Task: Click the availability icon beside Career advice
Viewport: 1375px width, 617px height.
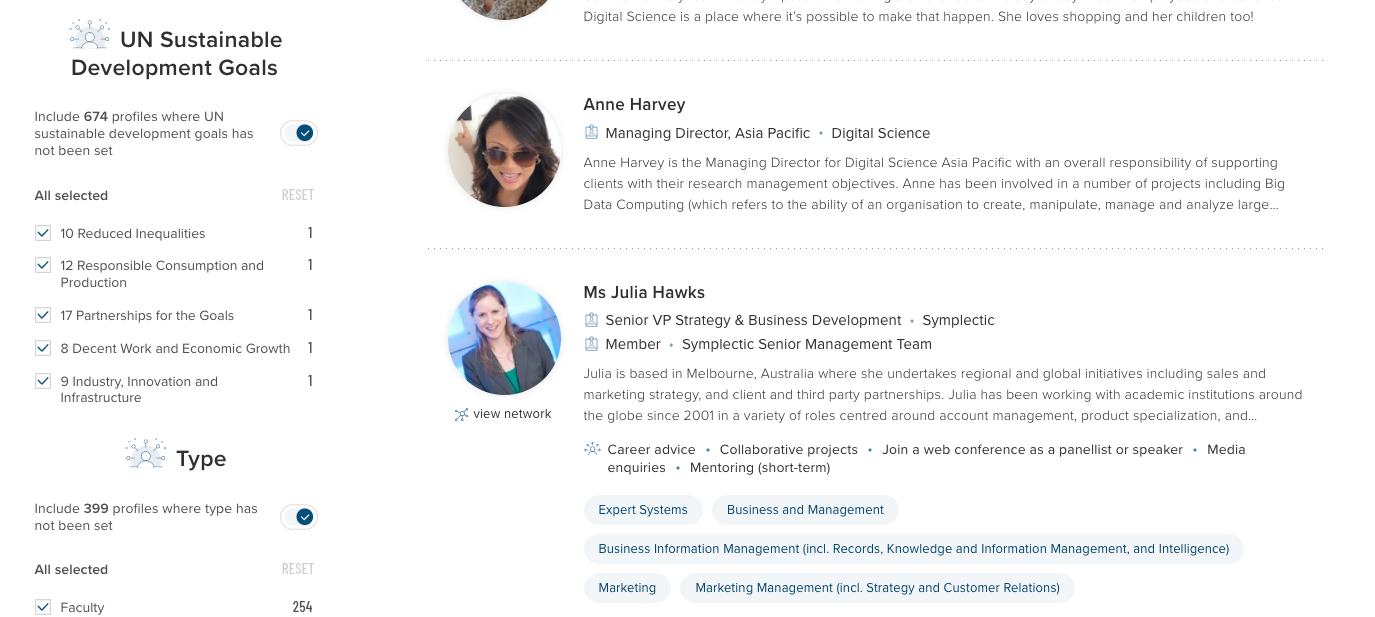Action: pos(592,449)
